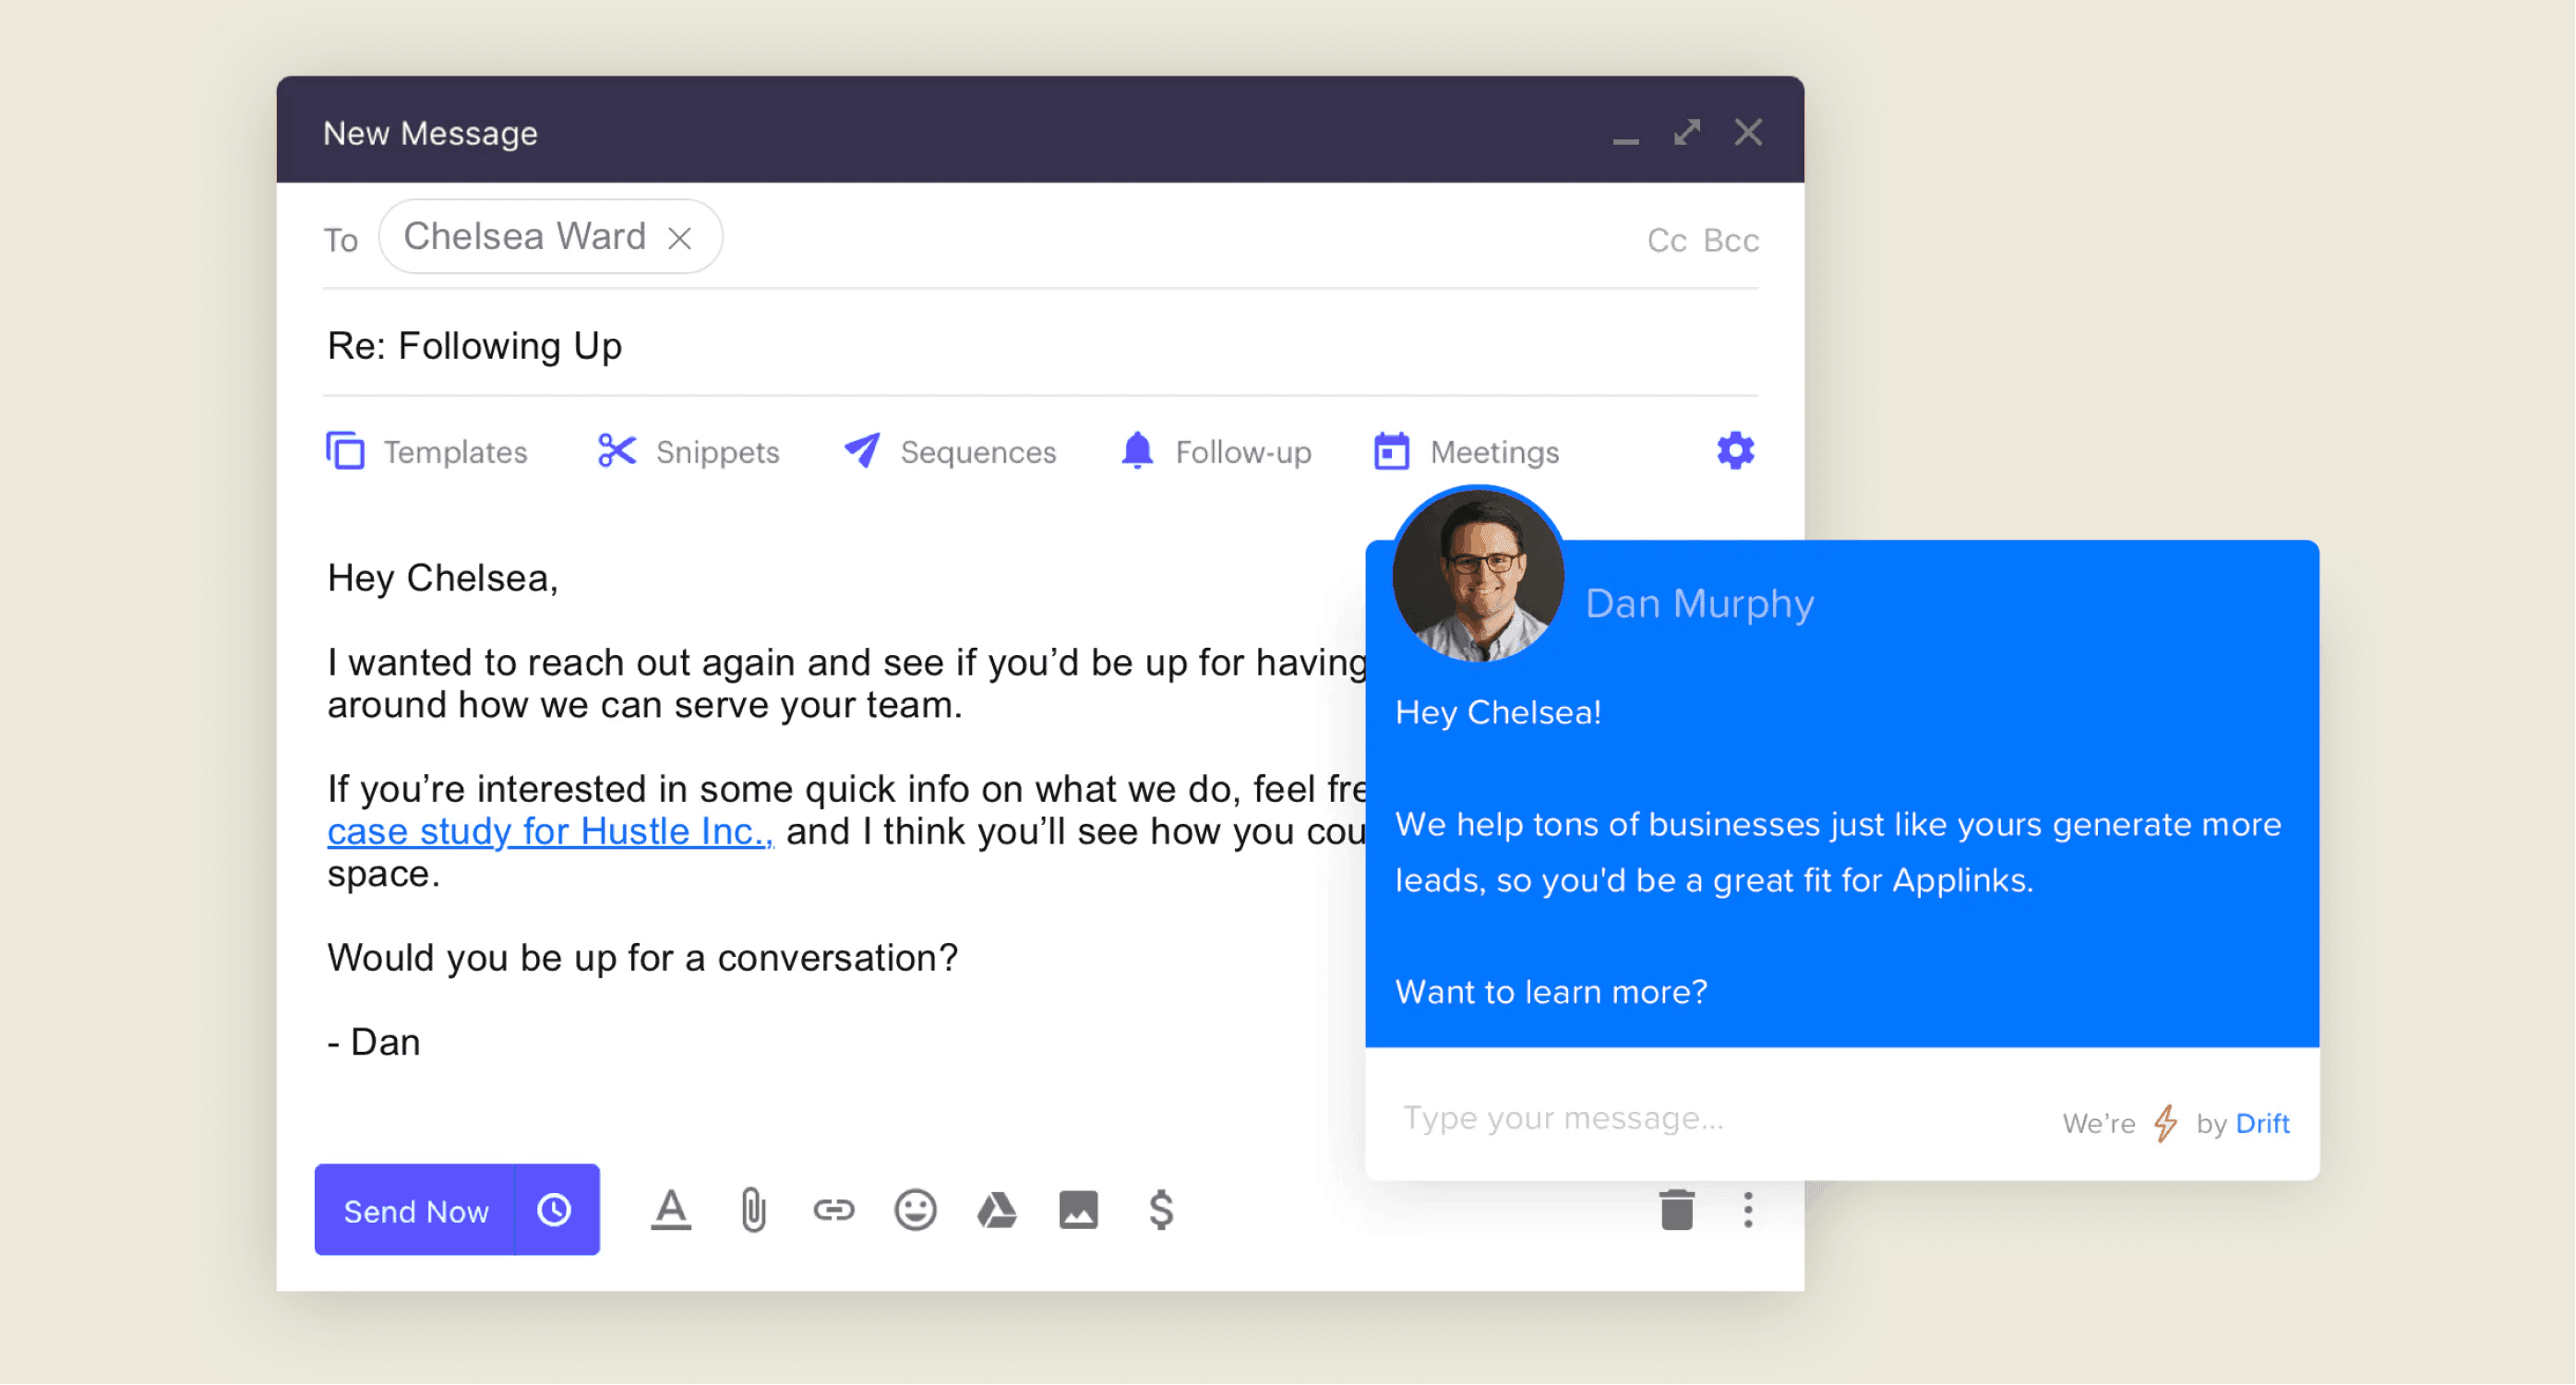Click the emoji icon in compose toolbar
The width and height of the screenshot is (2576, 1385).
pos(915,1211)
